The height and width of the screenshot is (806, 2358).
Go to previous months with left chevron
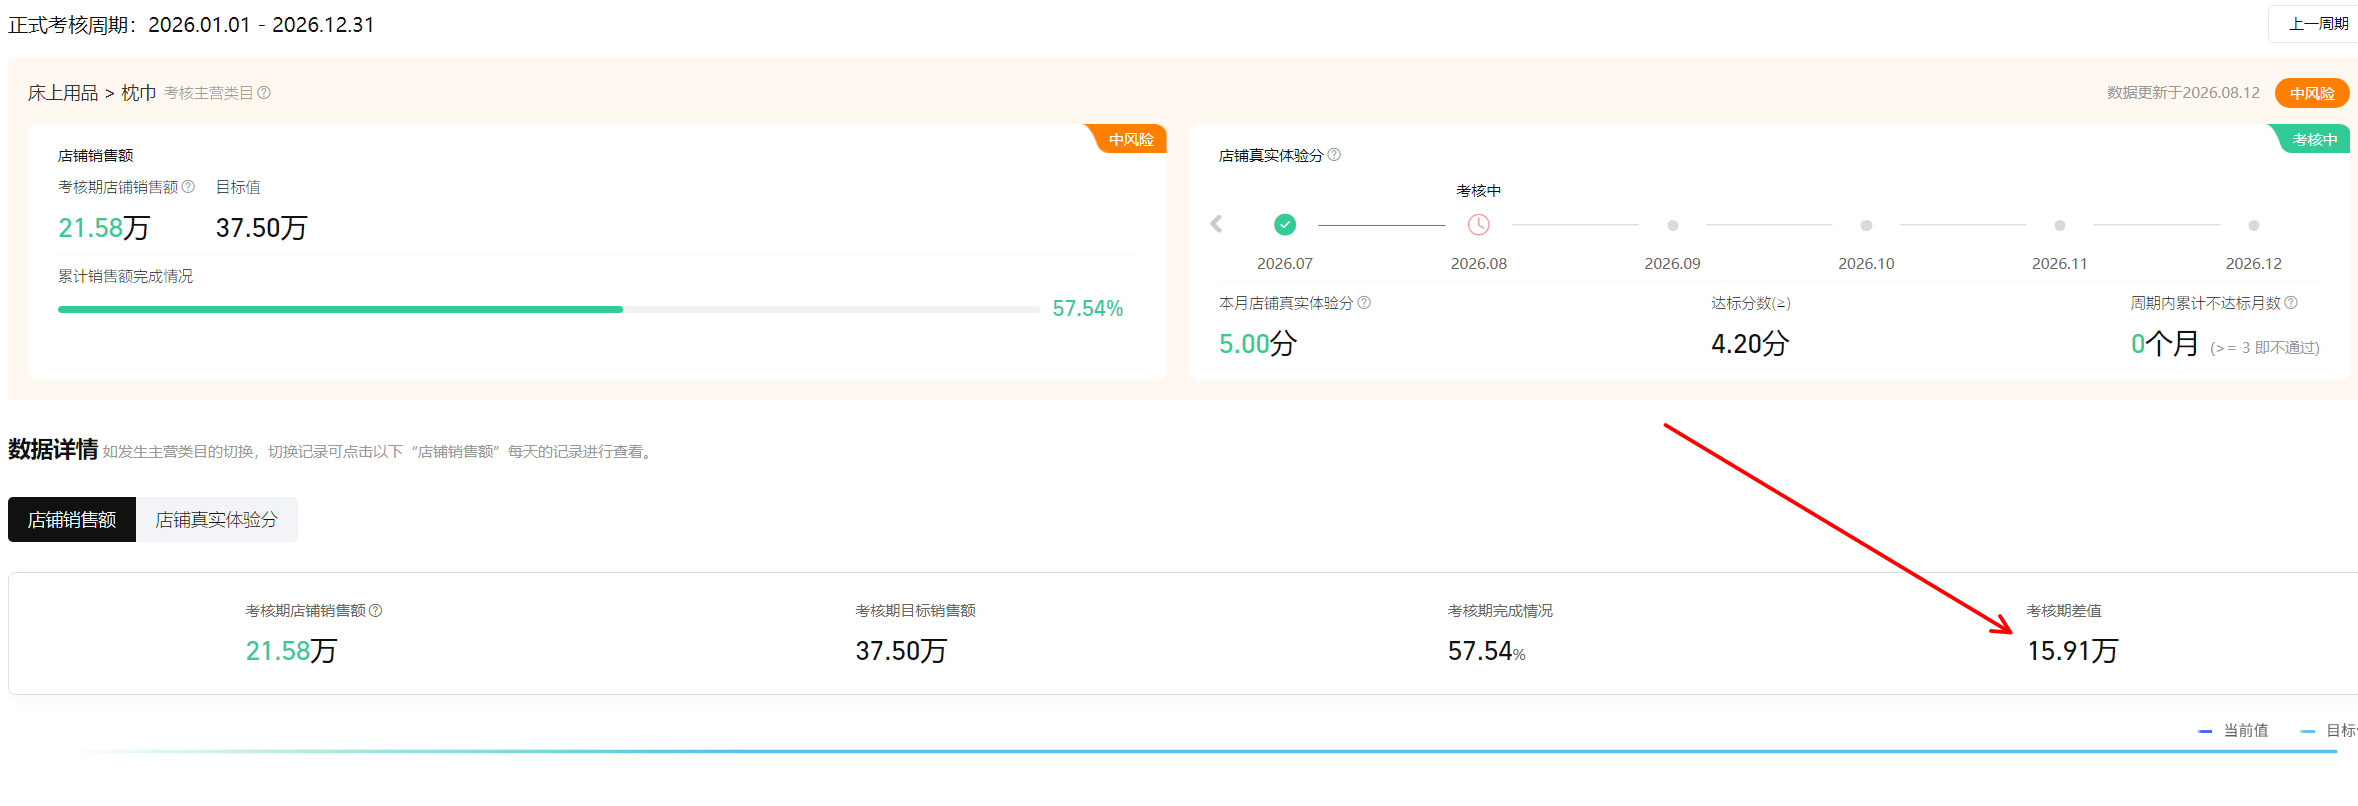(1216, 224)
